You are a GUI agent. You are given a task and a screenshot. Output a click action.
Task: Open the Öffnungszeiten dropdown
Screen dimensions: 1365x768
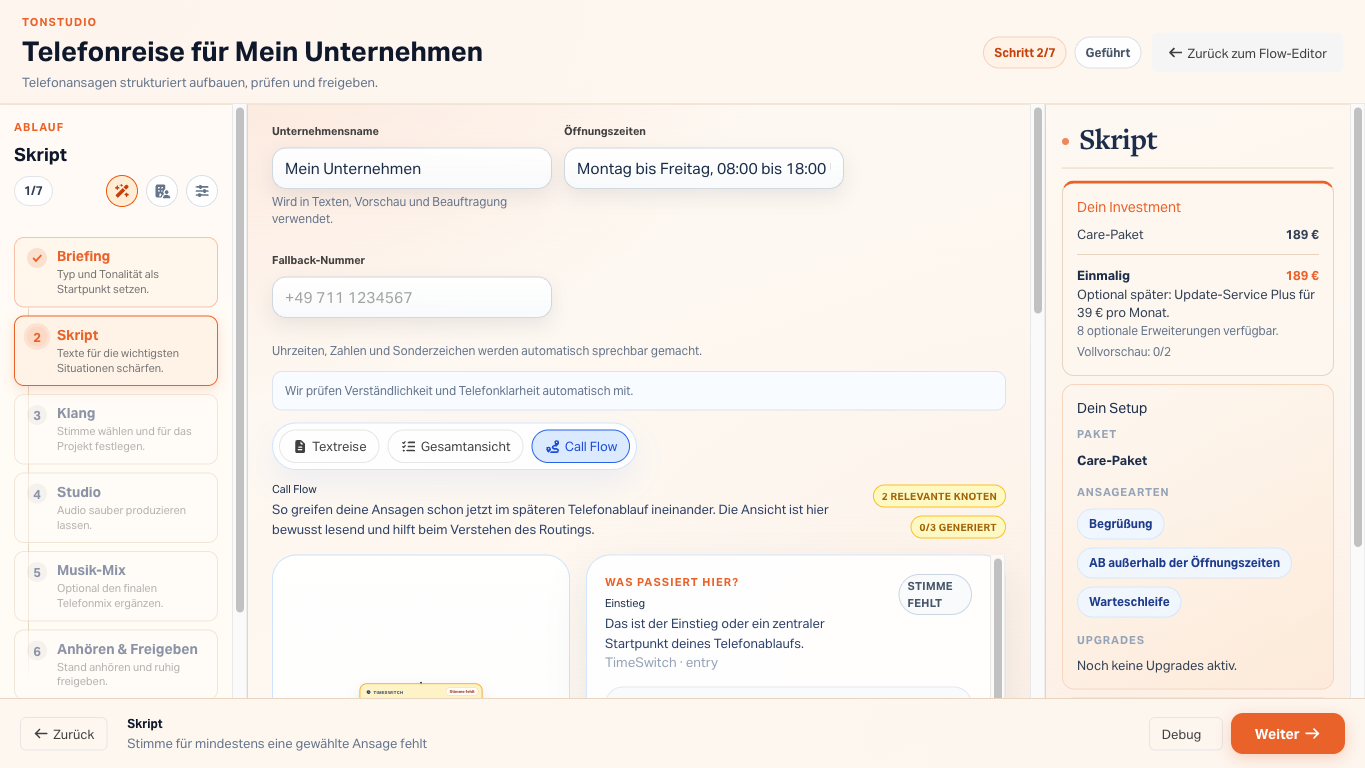coord(703,168)
